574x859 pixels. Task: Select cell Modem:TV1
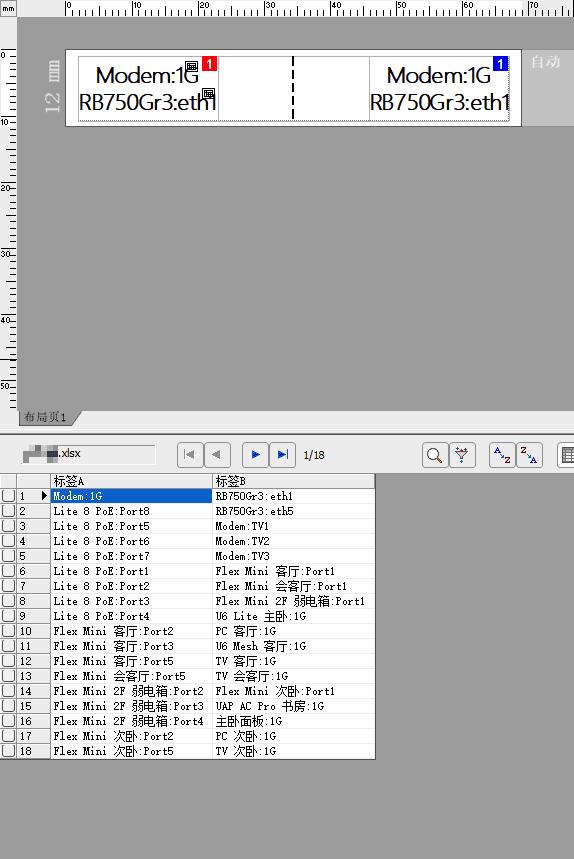tap(293, 526)
